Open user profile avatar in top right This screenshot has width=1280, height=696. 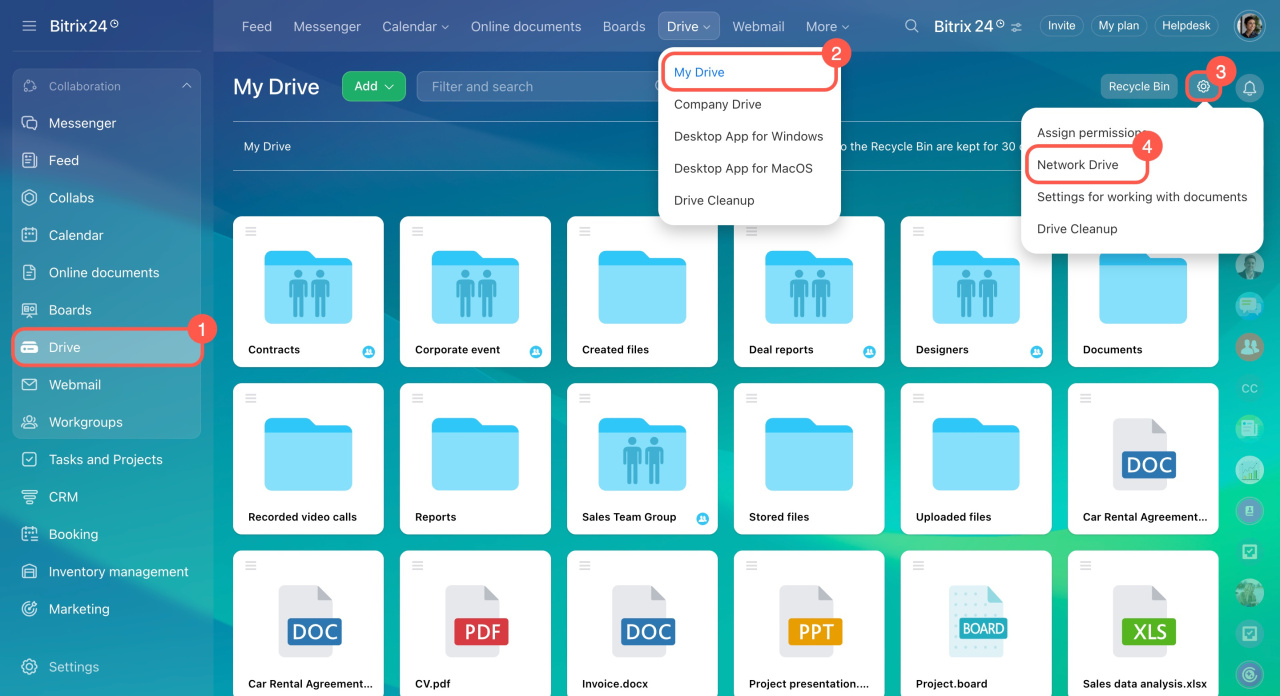click(x=1249, y=26)
